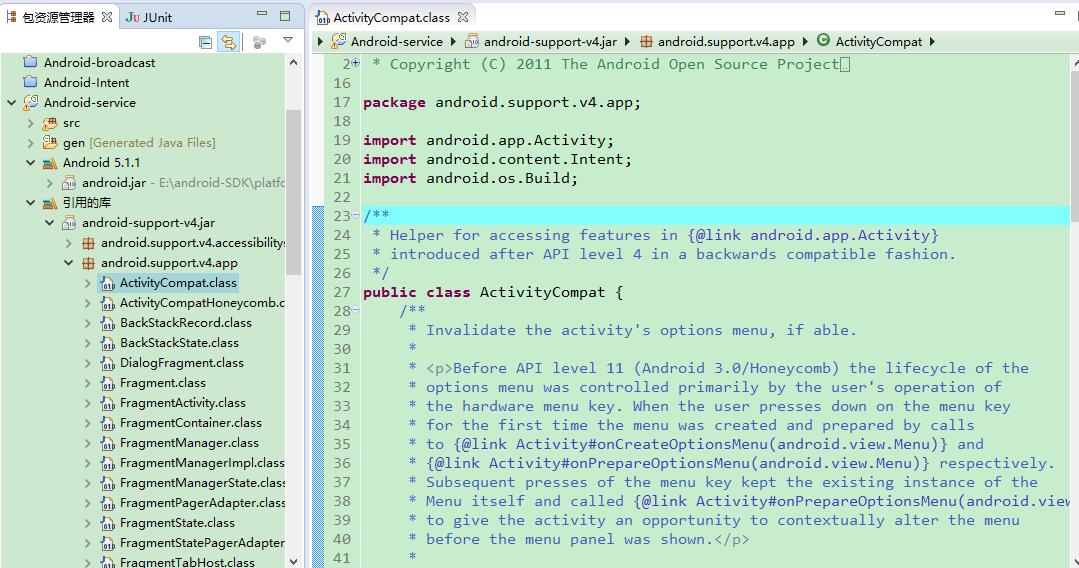Expand the folded copyright comment at line 2
This screenshot has width=1079, height=568.
355,63
